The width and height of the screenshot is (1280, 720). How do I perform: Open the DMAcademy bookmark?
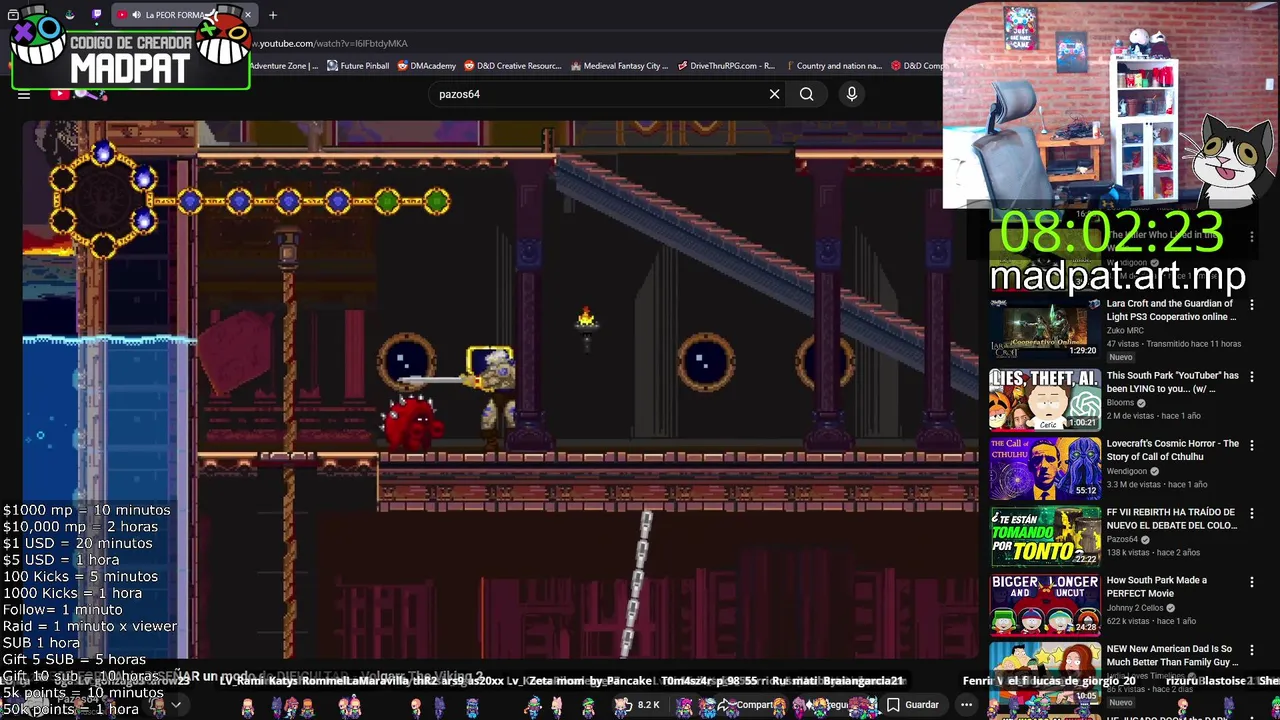click(427, 66)
